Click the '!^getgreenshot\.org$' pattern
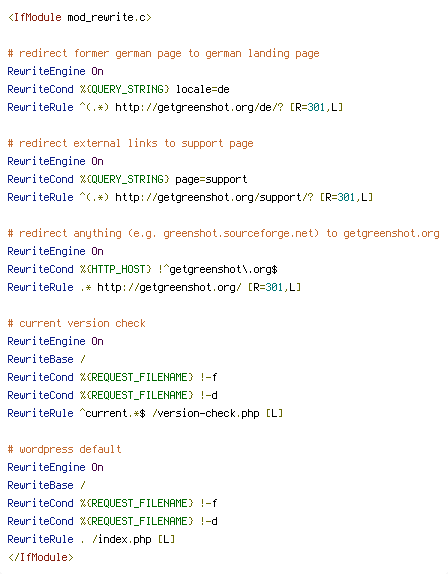Screen dimensions: 448x574 218,269
